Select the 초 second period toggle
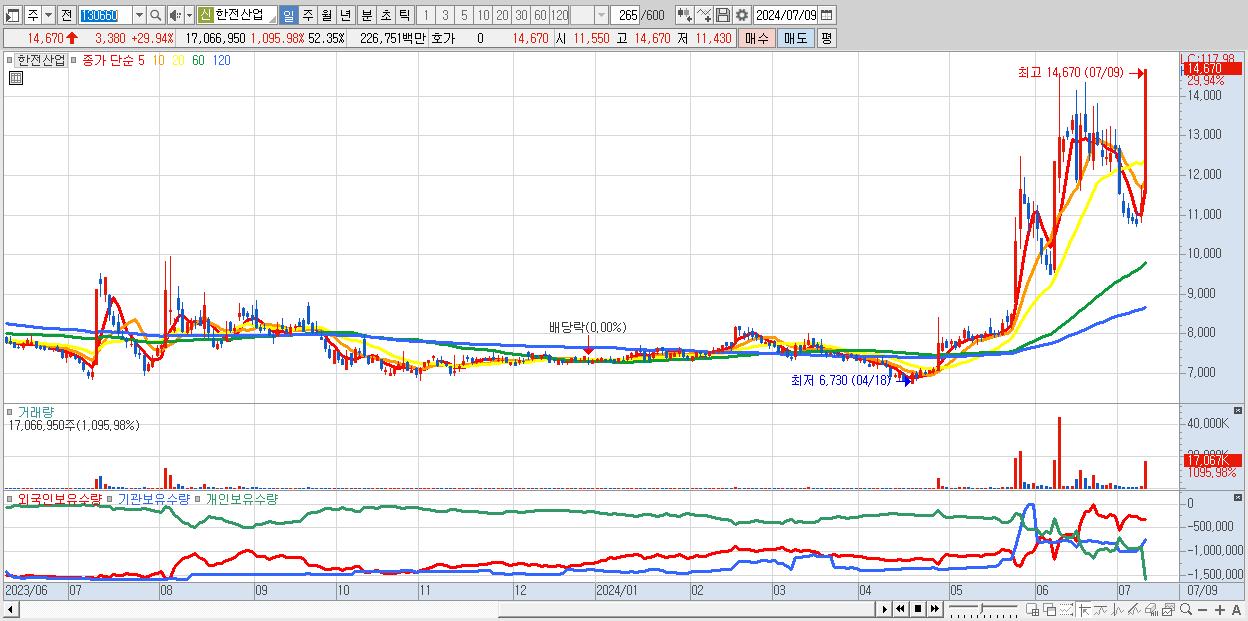This screenshot has height=621, width=1248. 385,15
